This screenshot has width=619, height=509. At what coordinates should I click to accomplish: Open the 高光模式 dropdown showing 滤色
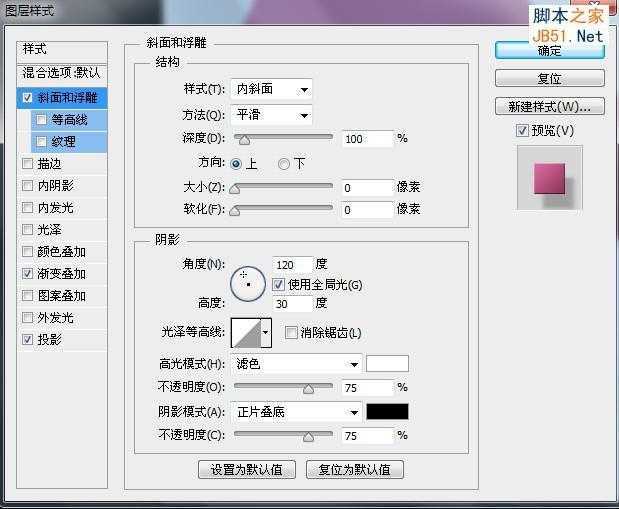click(296, 364)
